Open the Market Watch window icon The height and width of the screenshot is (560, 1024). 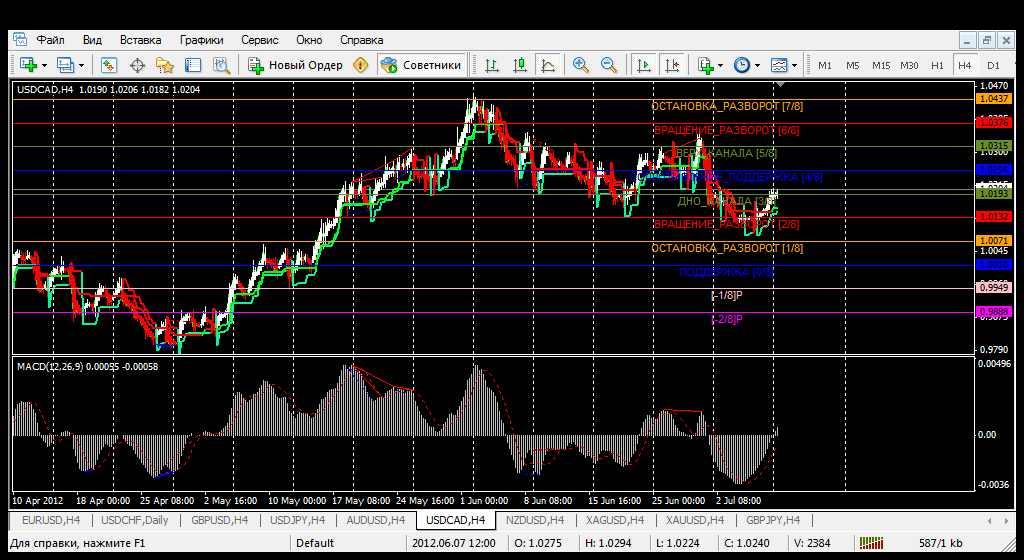(109, 65)
